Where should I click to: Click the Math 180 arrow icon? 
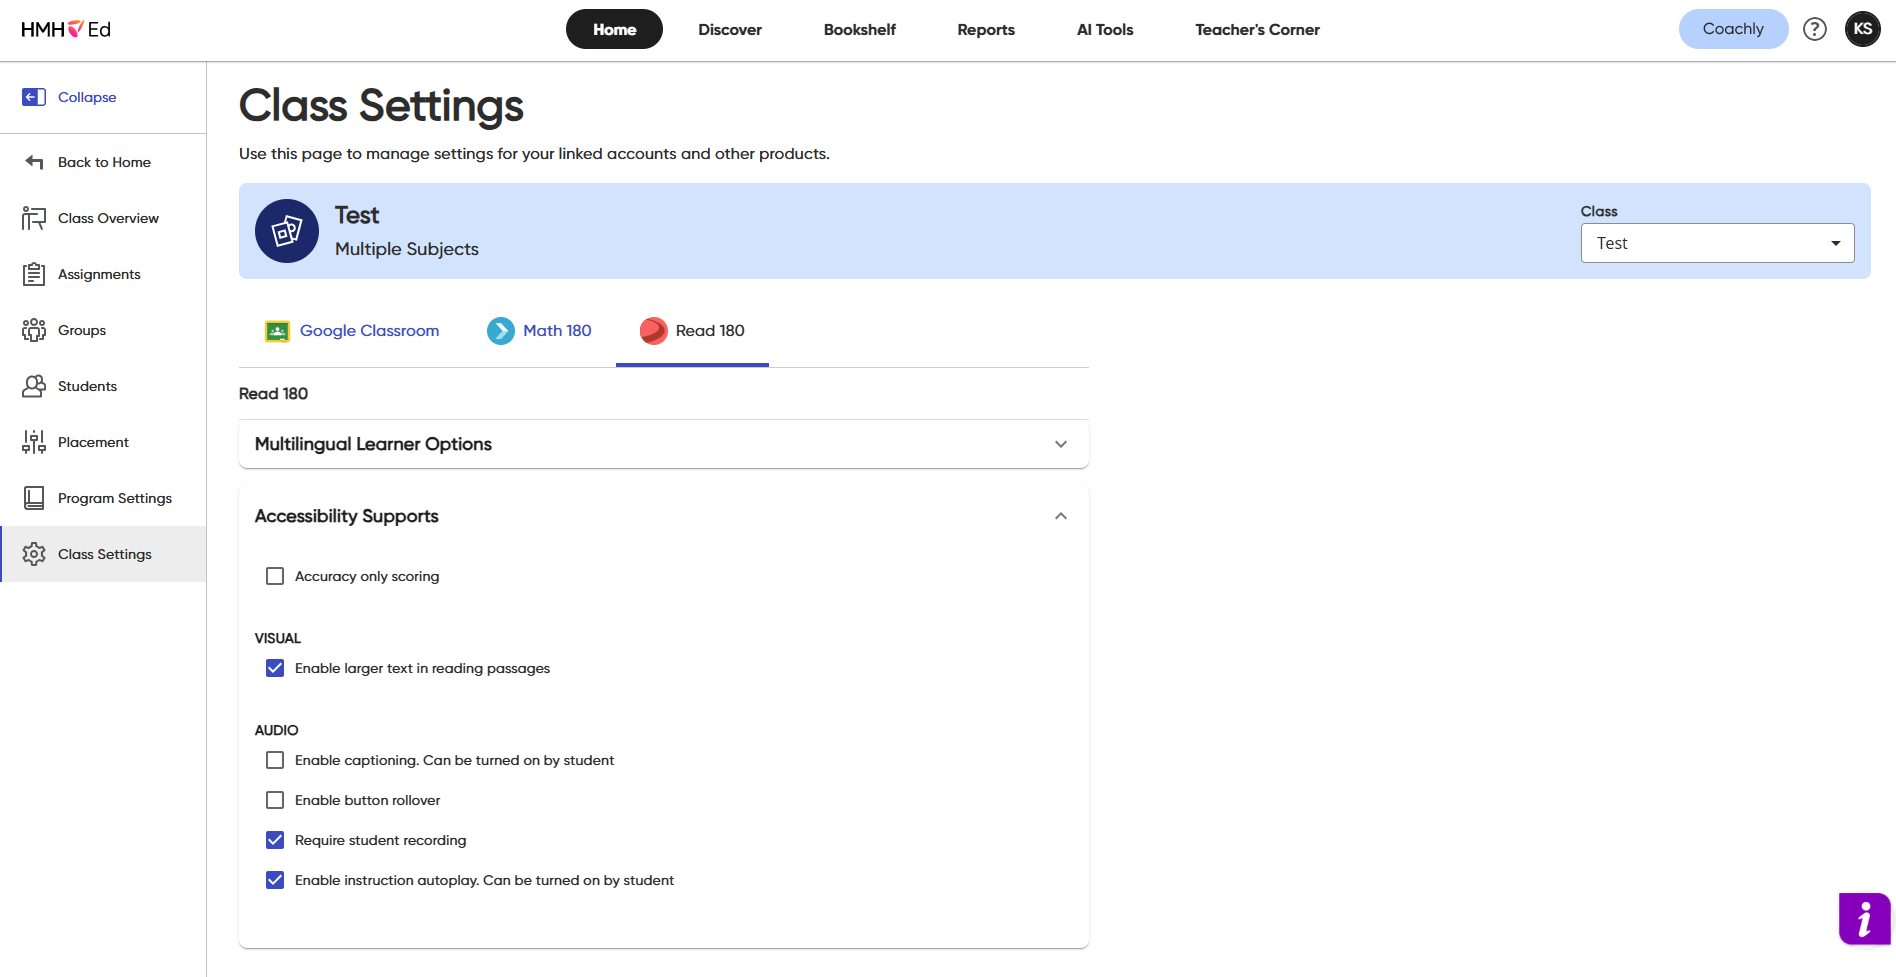501,331
